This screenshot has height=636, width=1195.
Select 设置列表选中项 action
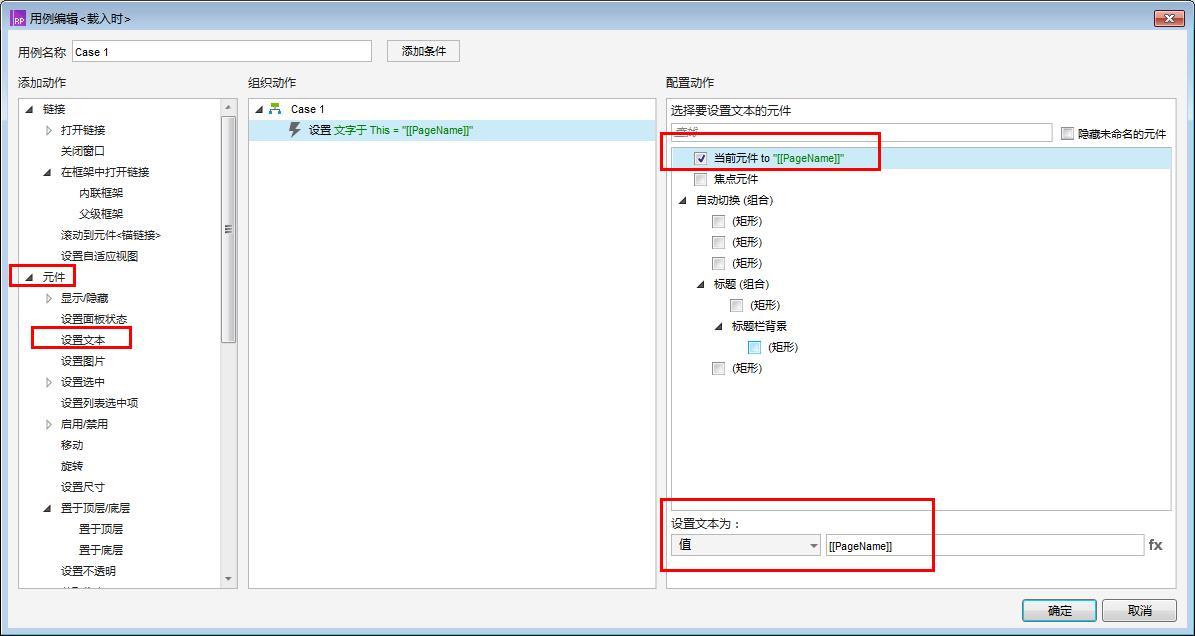pos(100,403)
